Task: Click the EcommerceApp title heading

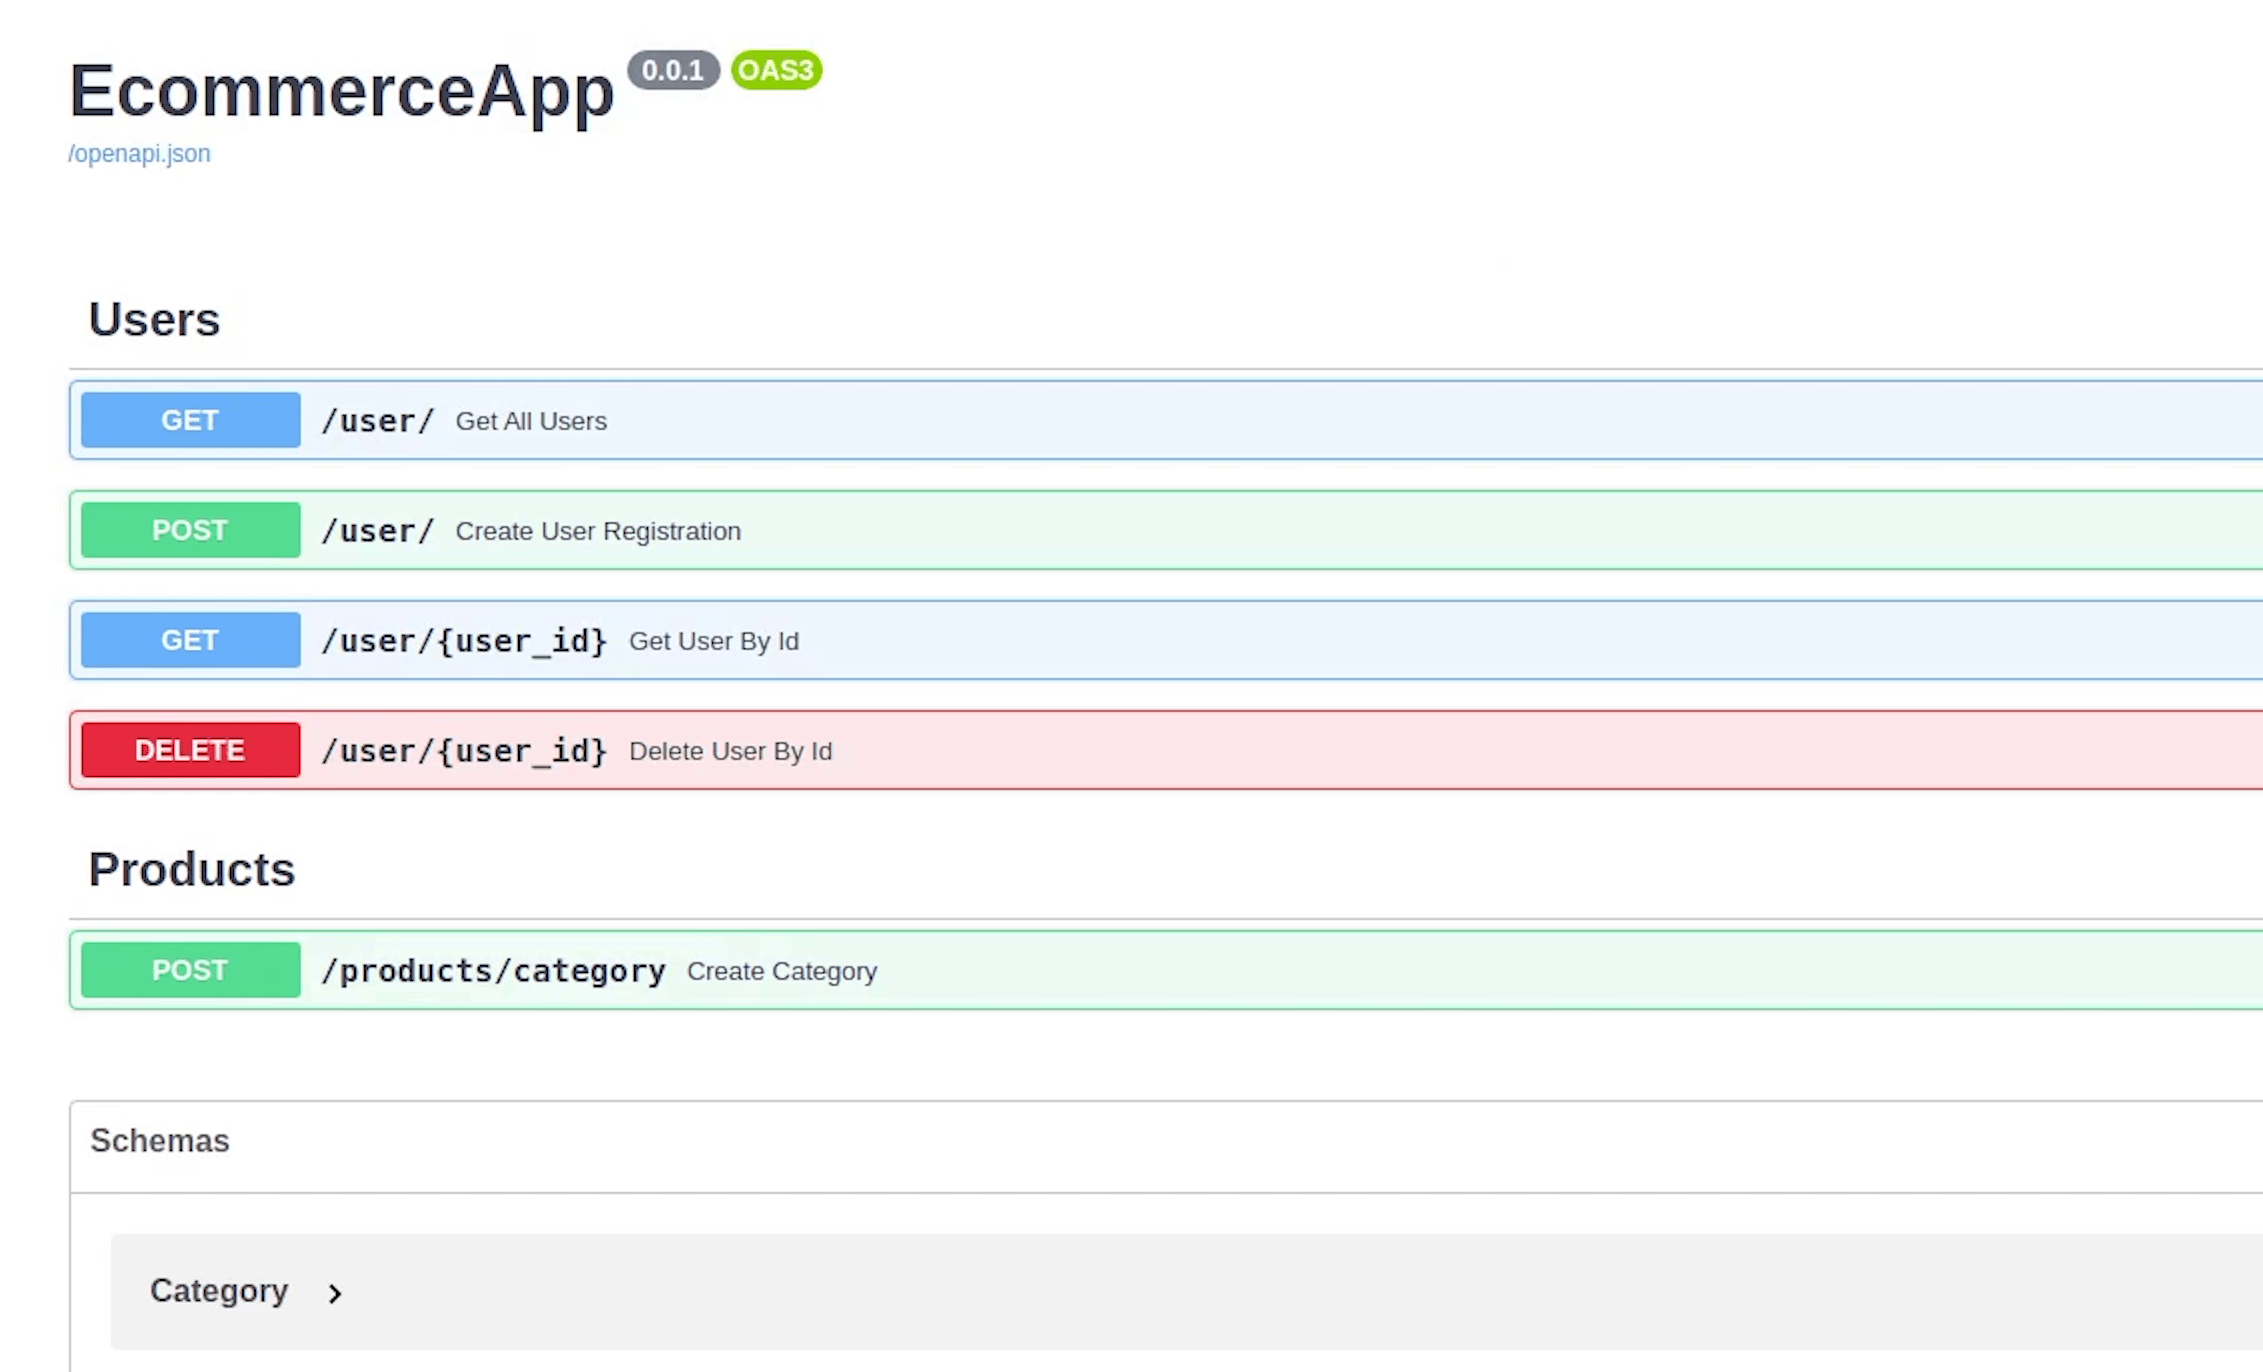Action: tap(341, 91)
